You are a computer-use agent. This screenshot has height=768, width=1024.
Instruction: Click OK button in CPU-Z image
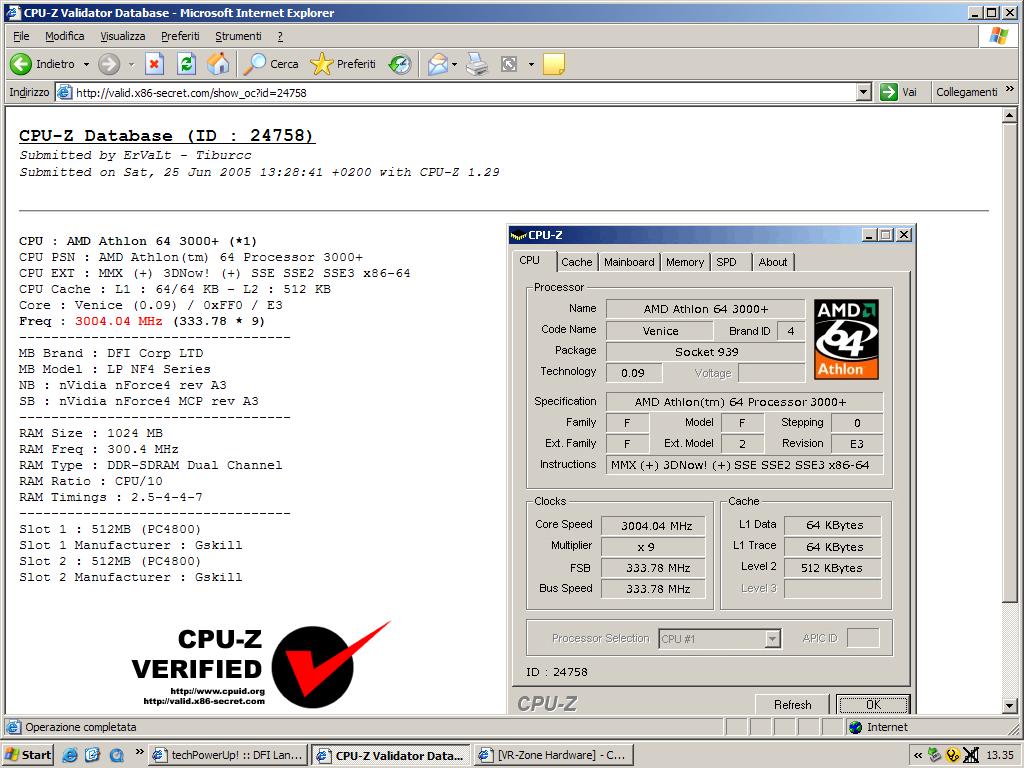click(873, 705)
